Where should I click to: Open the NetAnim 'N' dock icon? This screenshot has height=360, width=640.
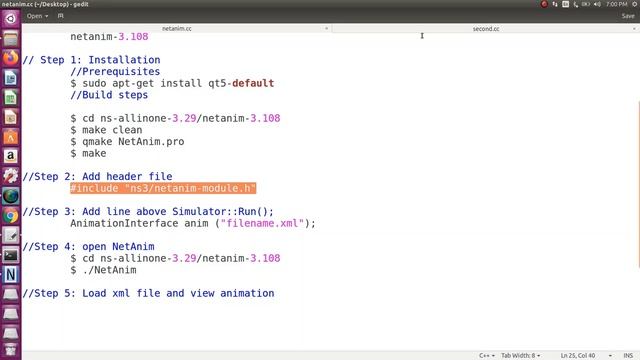(11, 275)
